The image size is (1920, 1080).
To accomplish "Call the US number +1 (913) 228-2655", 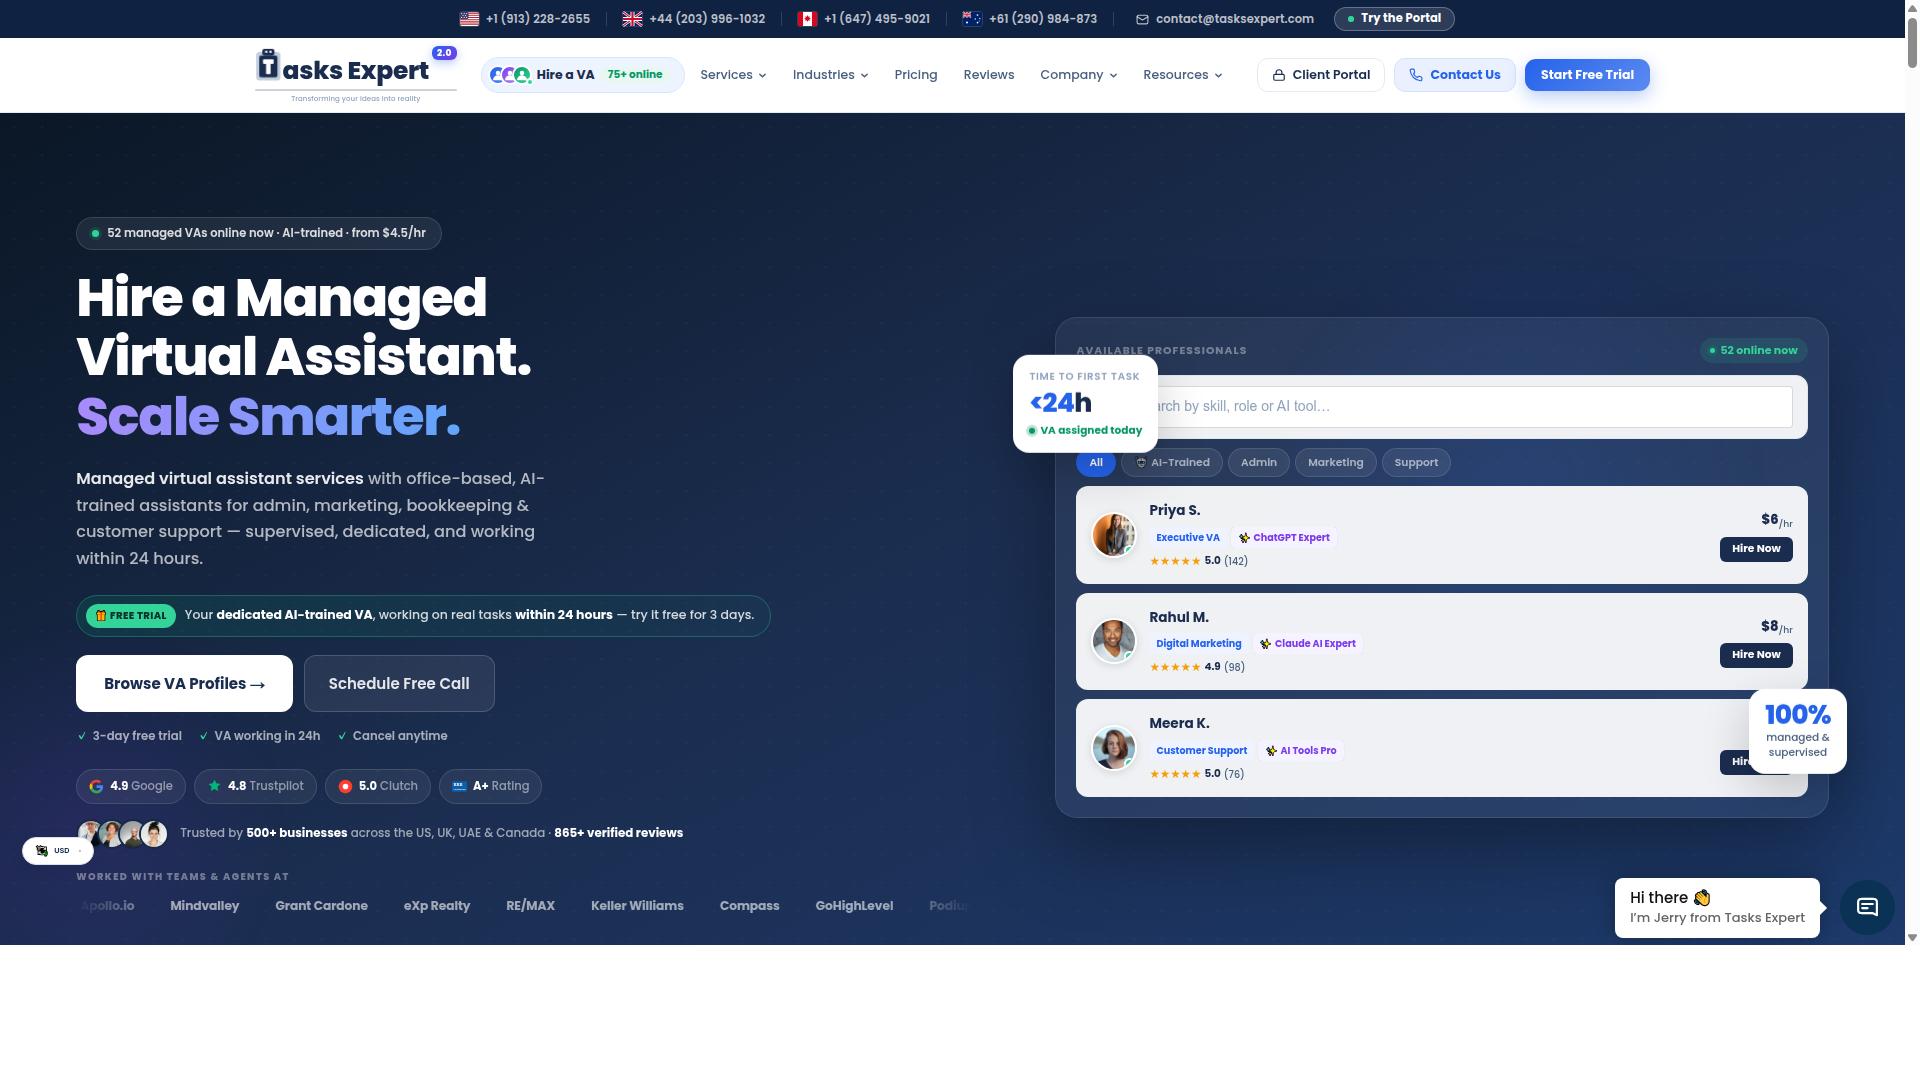I will click(x=537, y=19).
